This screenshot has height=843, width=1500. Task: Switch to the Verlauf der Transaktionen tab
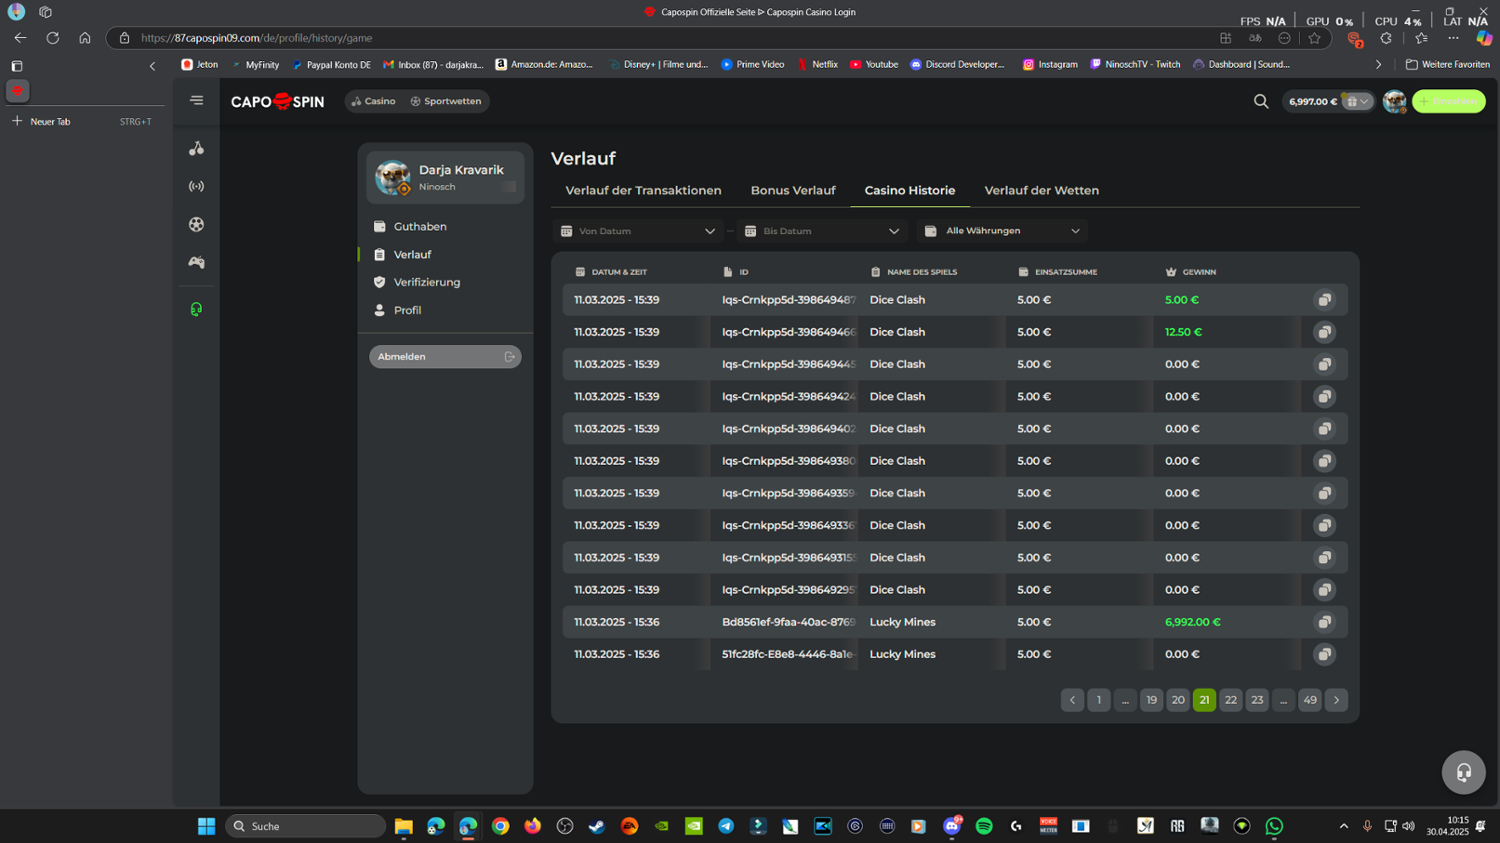tap(643, 190)
